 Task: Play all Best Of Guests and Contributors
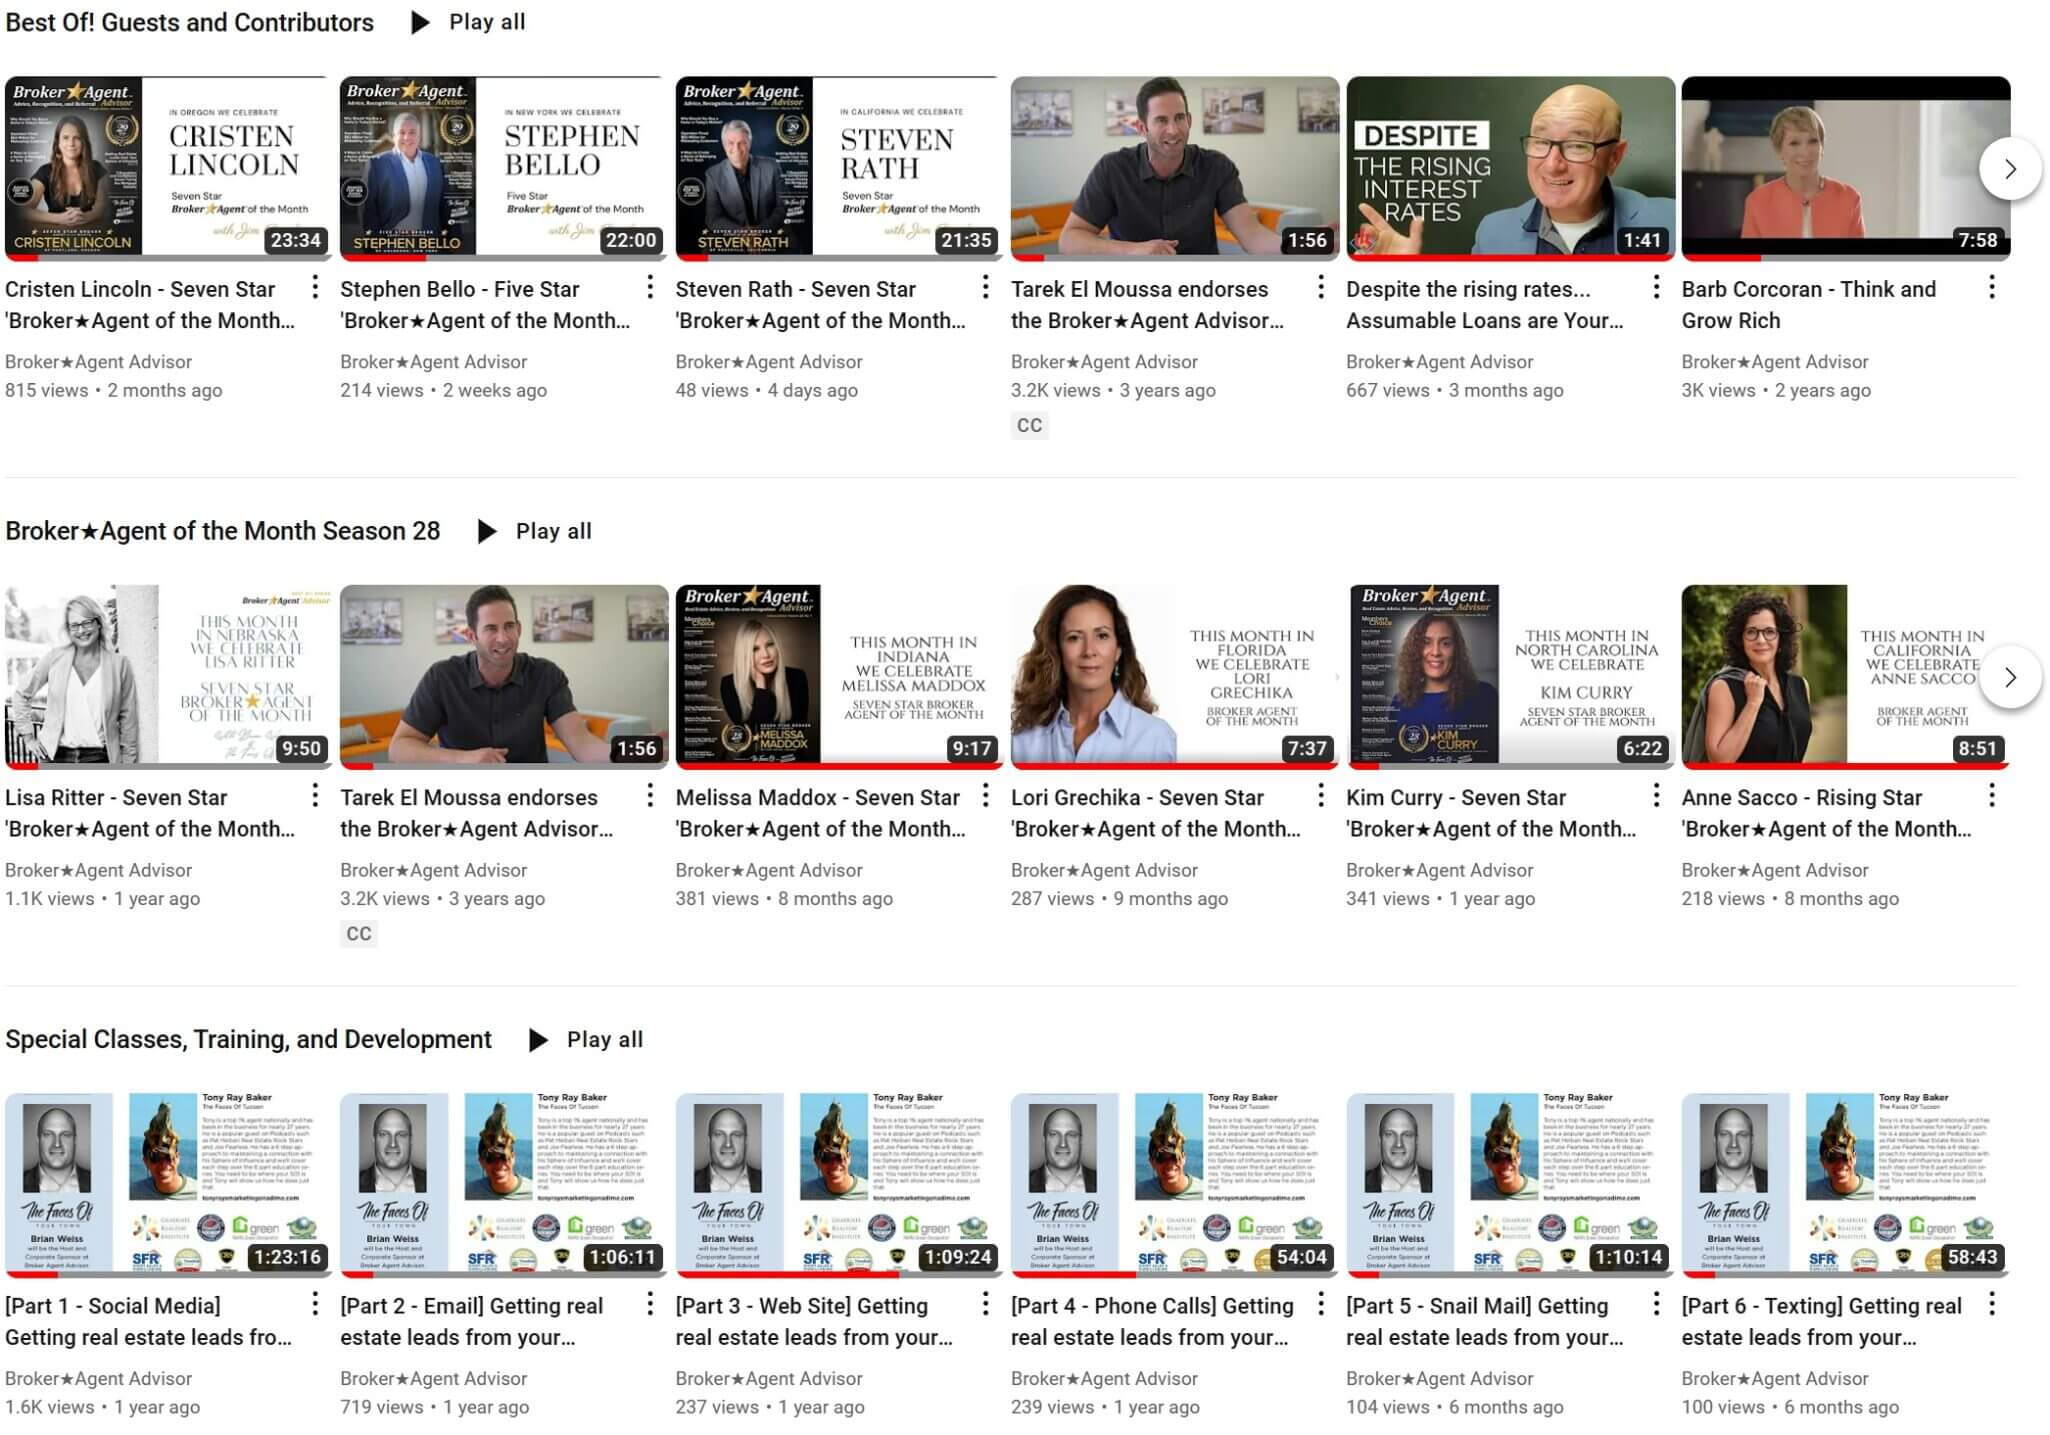pos(468,22)
